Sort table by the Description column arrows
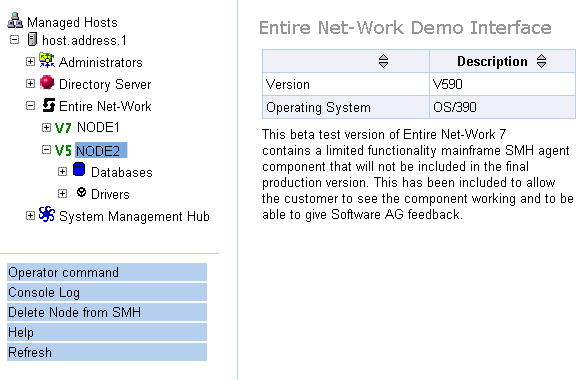The width and height of the screenshot is (587, 380). (x=541, y=61)
